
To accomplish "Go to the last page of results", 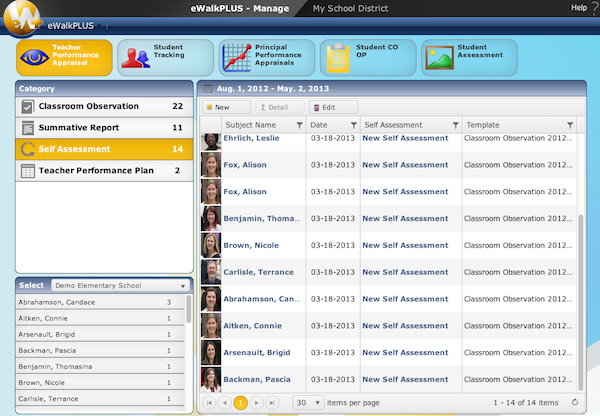I will (x=272, y=403).
